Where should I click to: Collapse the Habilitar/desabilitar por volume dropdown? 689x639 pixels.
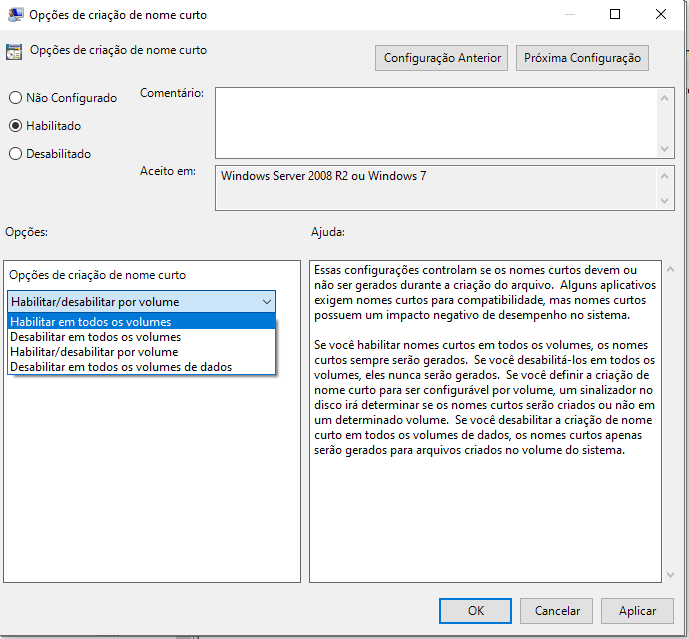coord(266,301)
